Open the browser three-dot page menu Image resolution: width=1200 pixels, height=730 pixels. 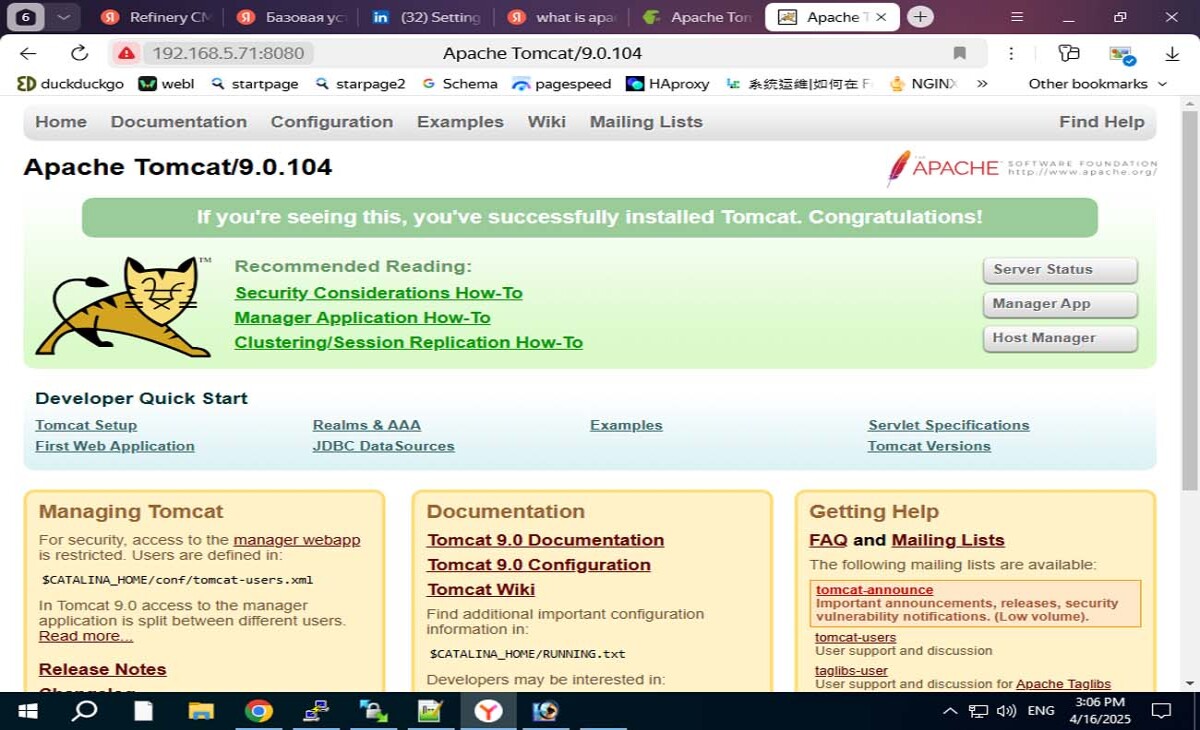[x=1011, y=54]
